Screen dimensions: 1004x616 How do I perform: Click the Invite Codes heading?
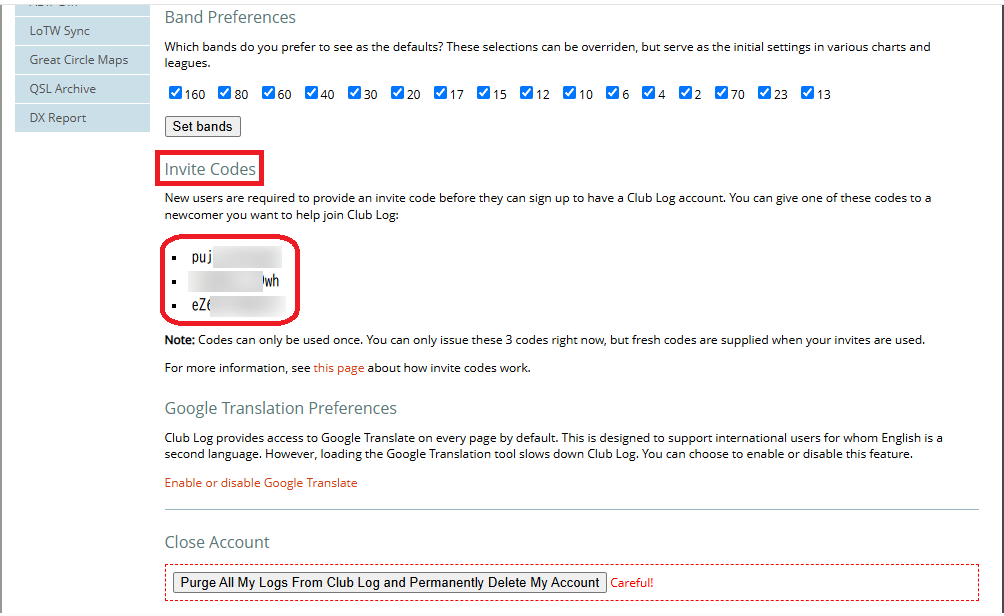point(210,169)
